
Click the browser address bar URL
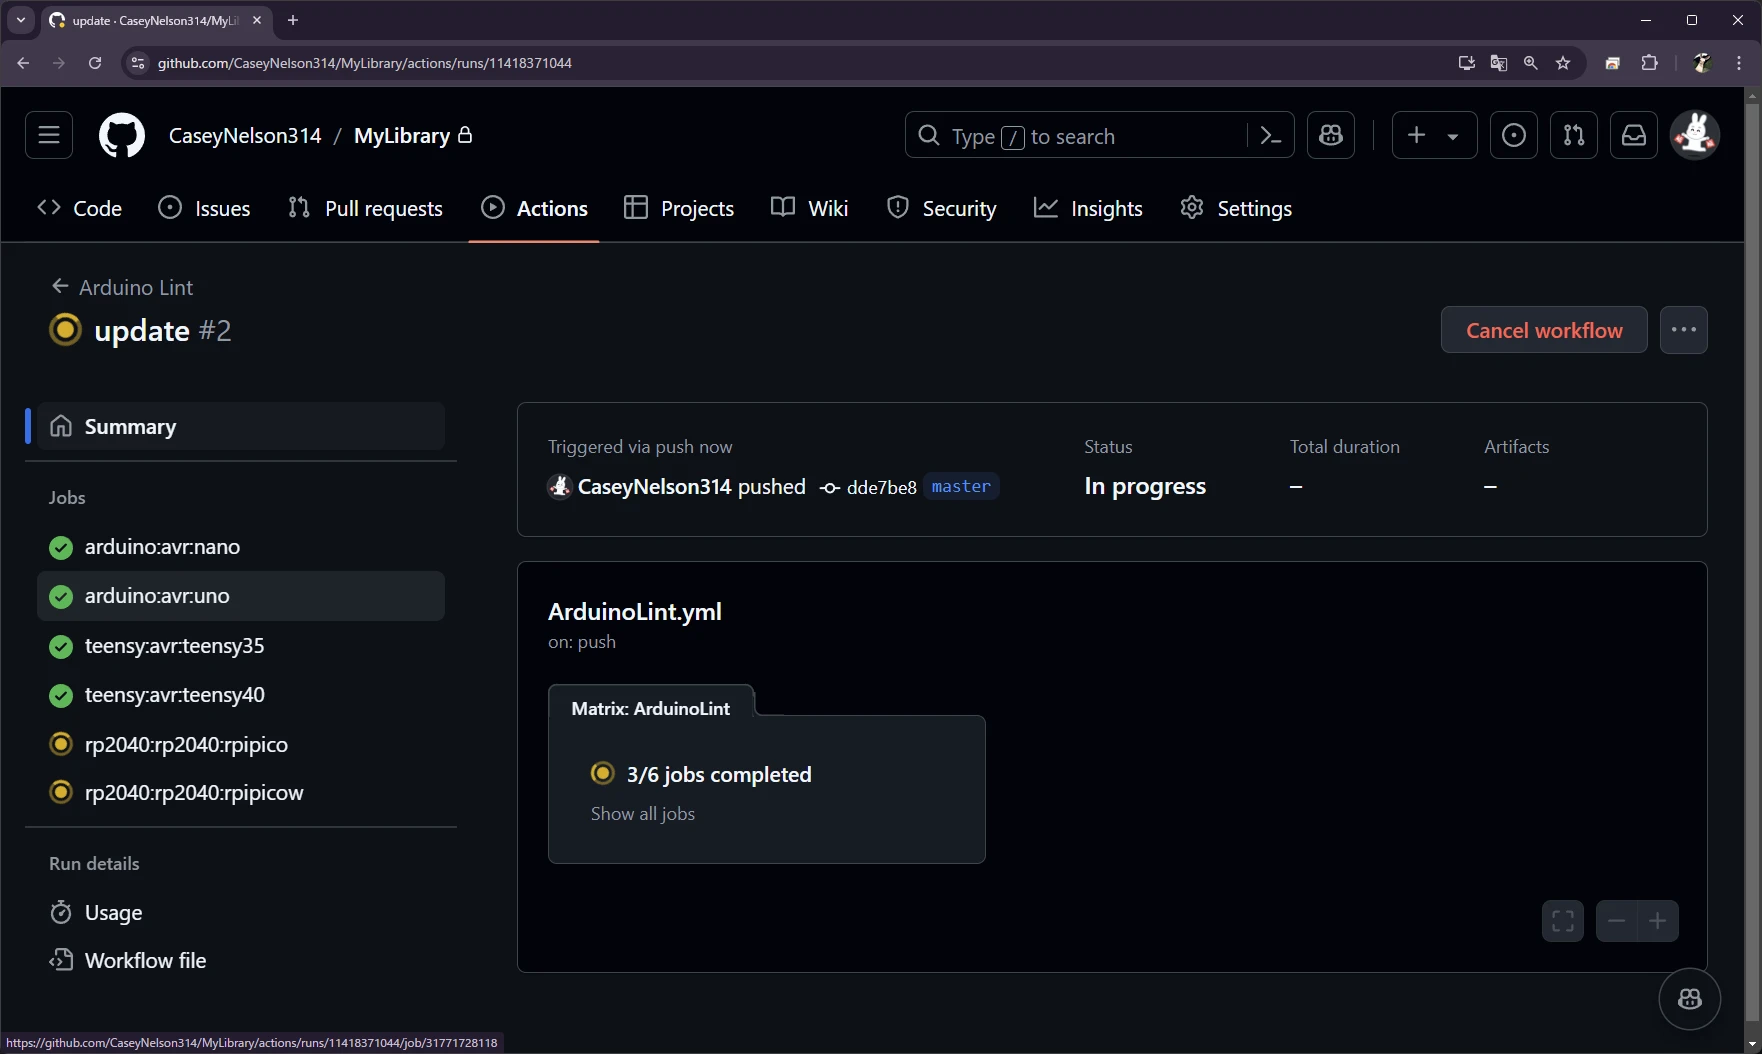click(x=365, y=63)
